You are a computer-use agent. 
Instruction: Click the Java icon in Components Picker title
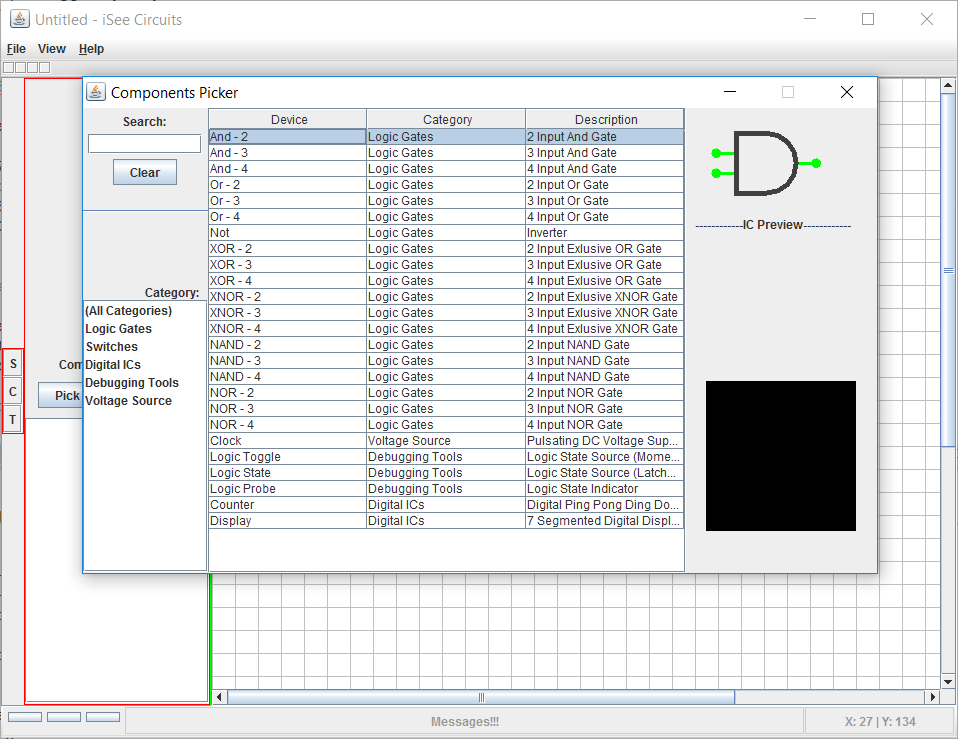pos(96,92)
